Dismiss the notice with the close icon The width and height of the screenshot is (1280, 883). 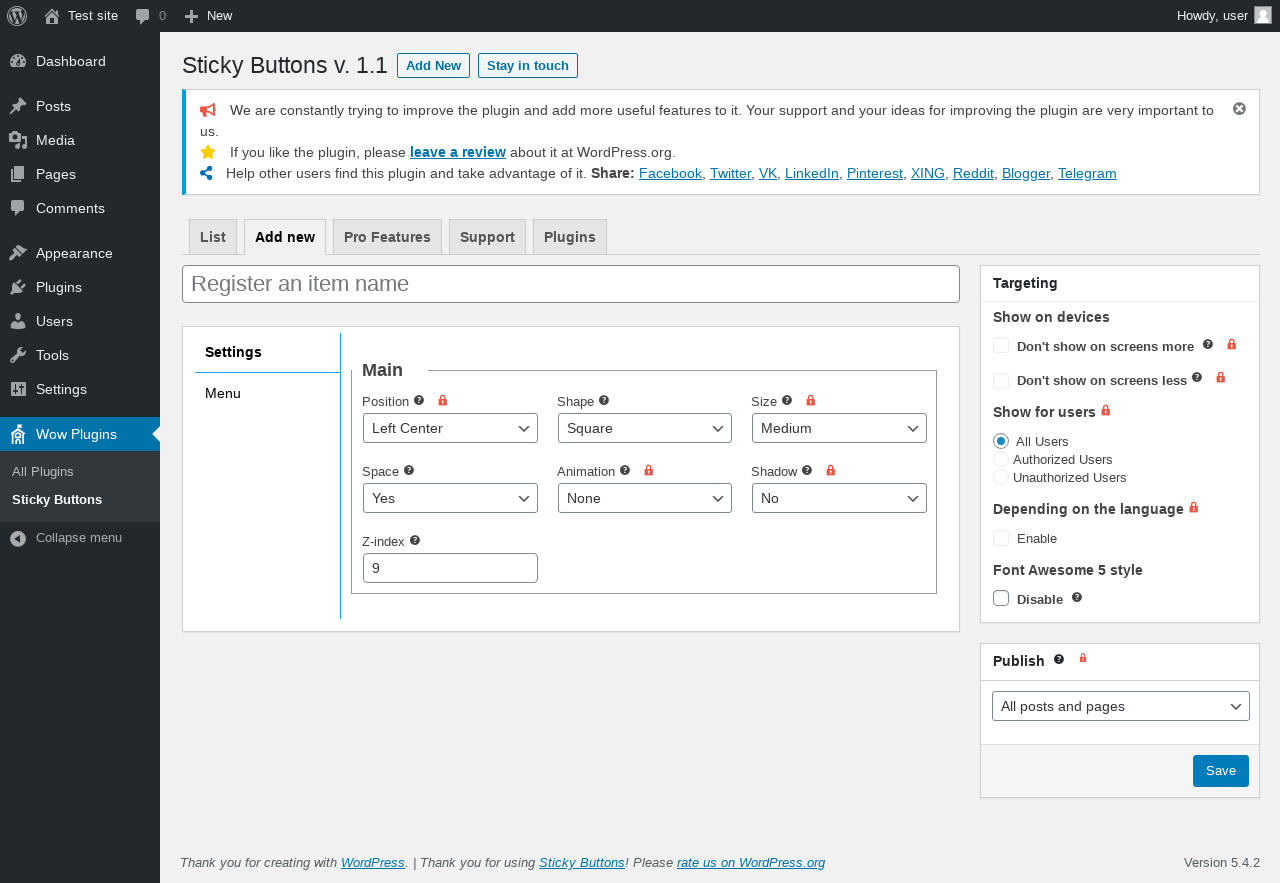[1239, 108]
